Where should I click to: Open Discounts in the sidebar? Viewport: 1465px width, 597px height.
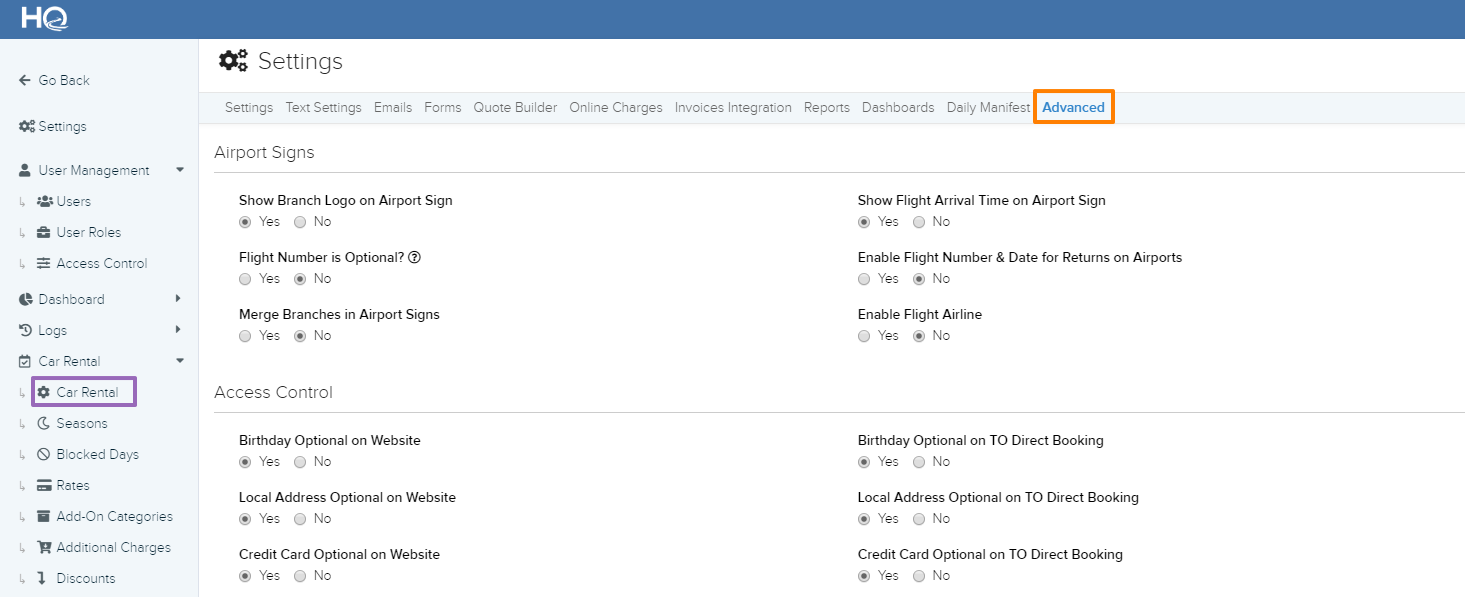click(85, 578)
